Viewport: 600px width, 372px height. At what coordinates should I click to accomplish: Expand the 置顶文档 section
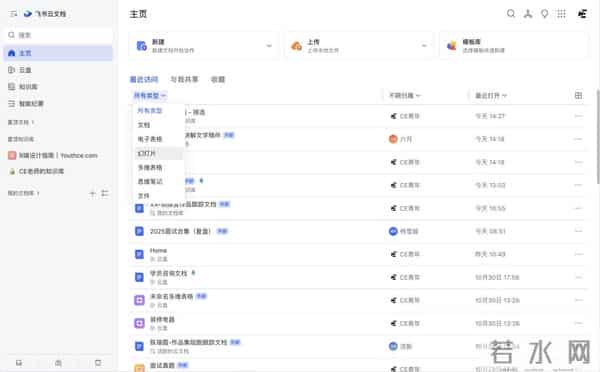click(x=21, y=122)
